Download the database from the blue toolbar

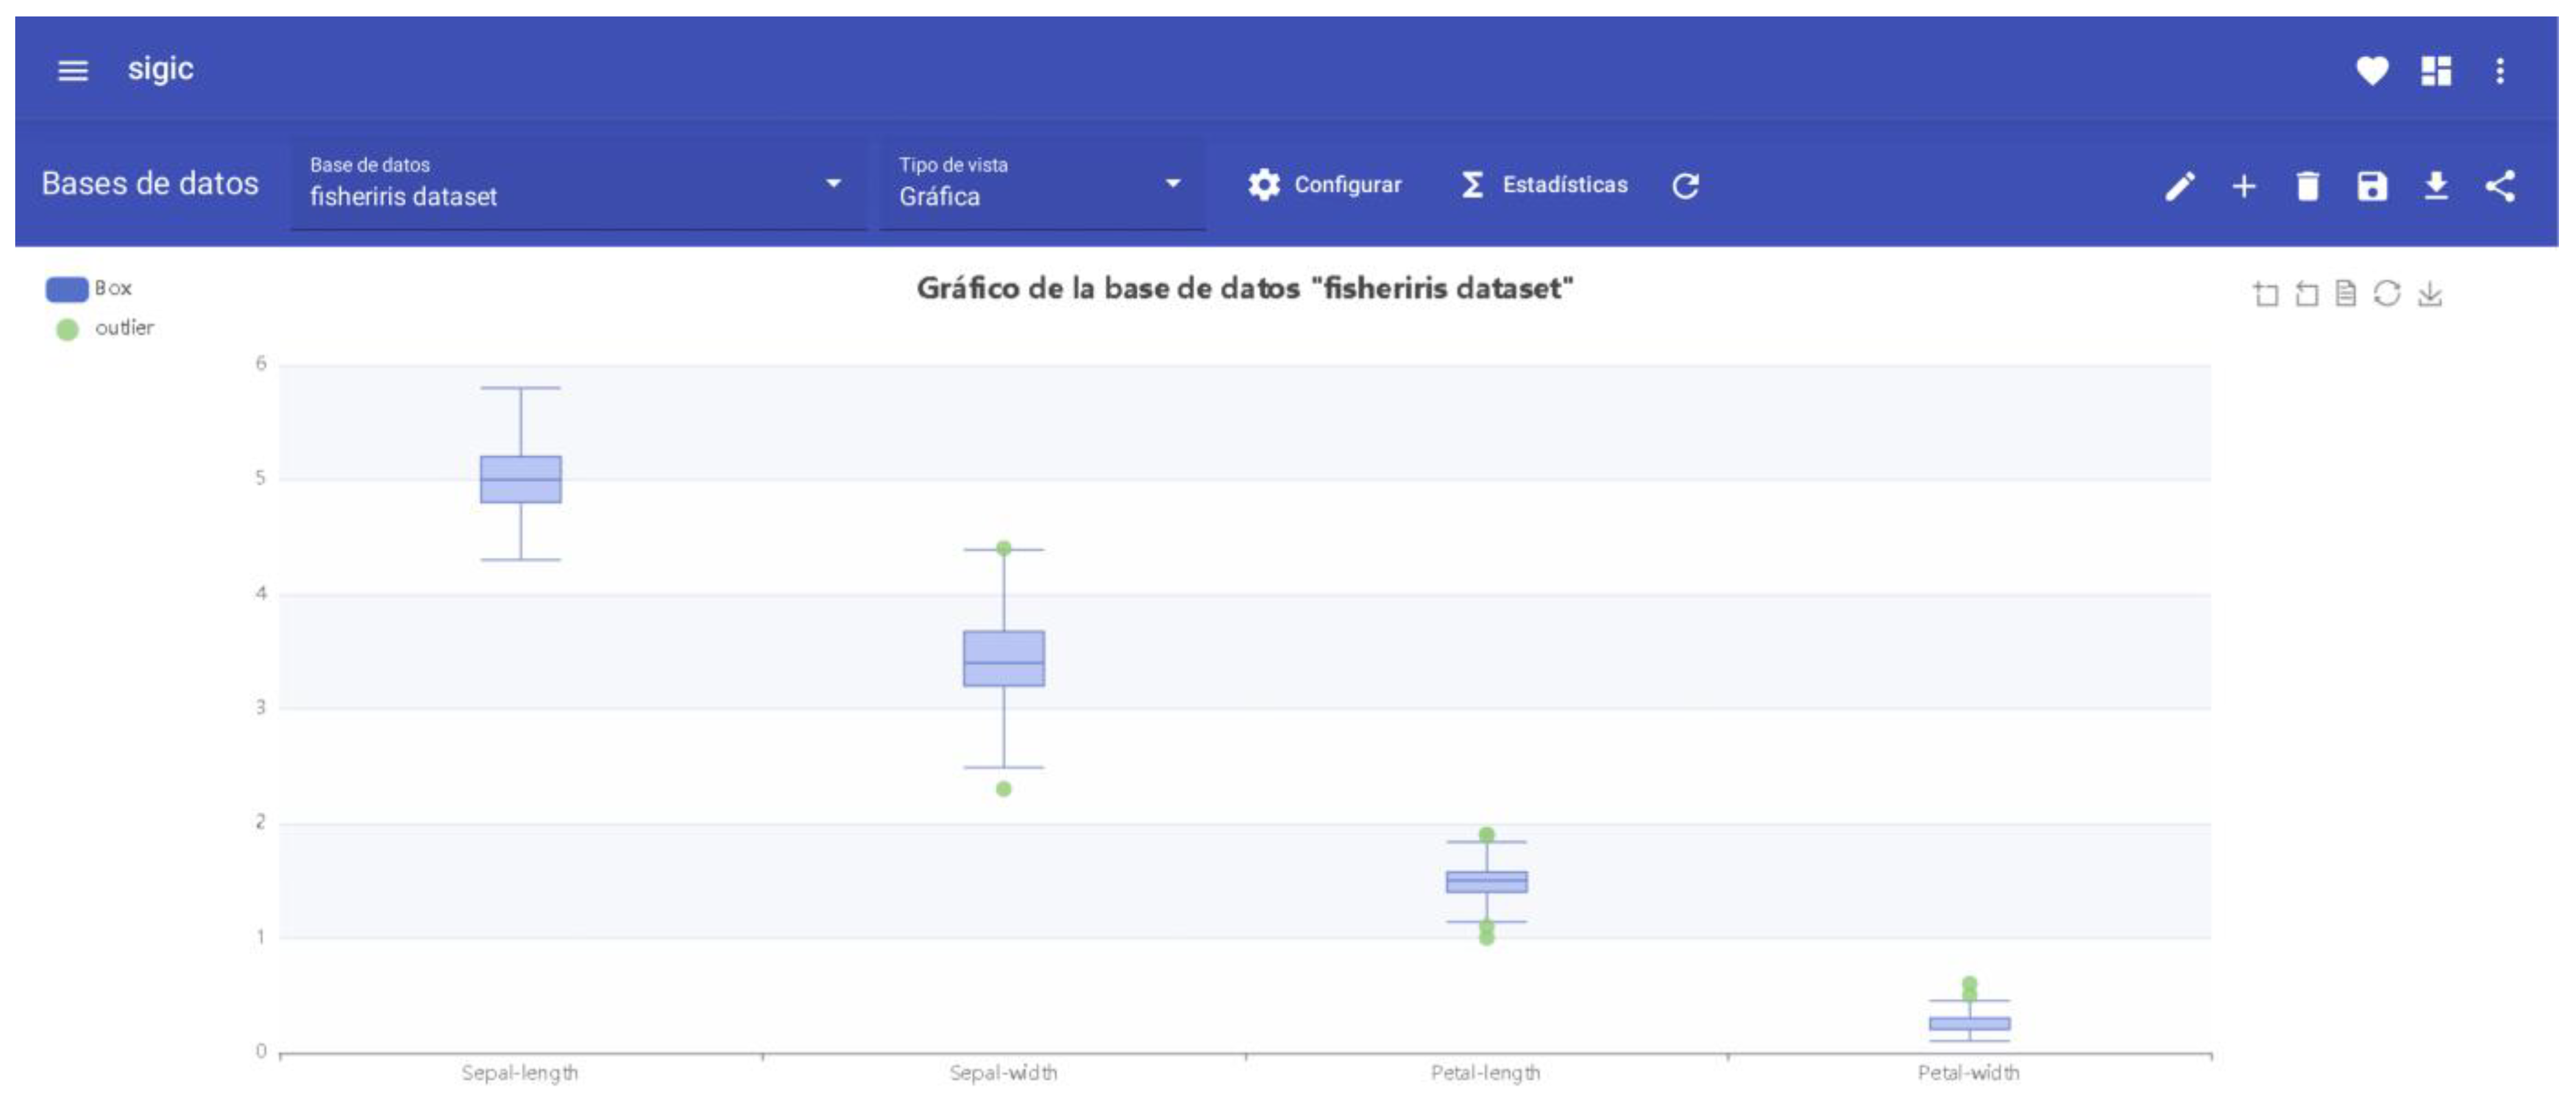click(x=2435, y=186)
